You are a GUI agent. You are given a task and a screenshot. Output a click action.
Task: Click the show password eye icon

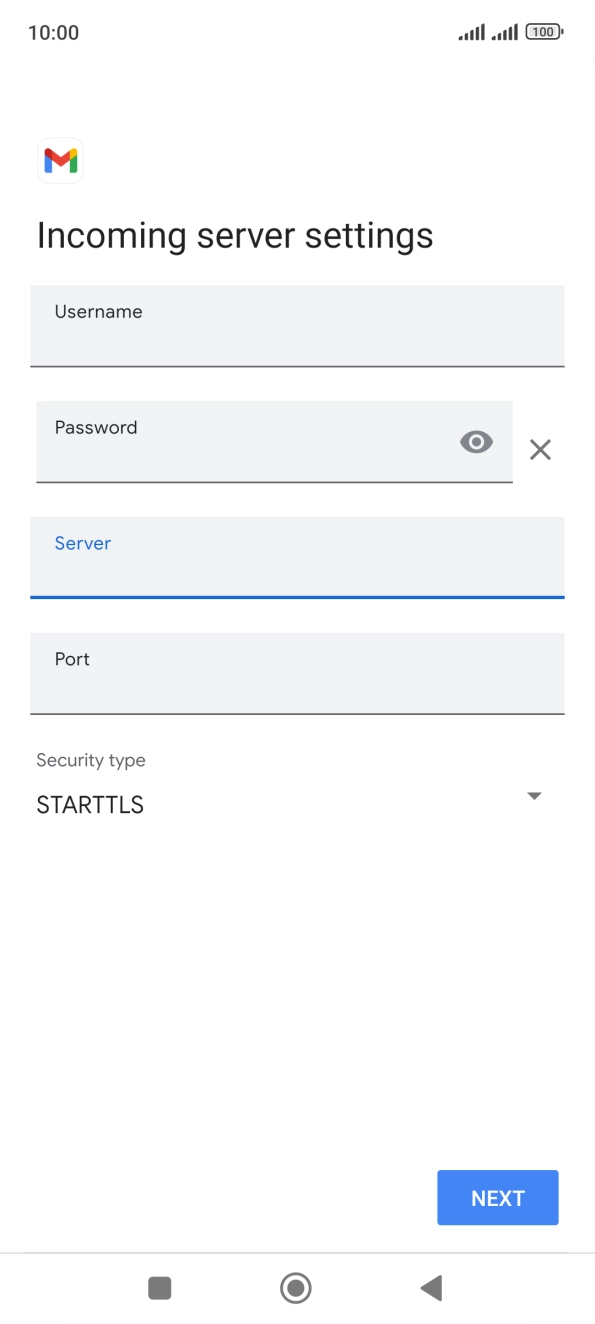[476, 442]
